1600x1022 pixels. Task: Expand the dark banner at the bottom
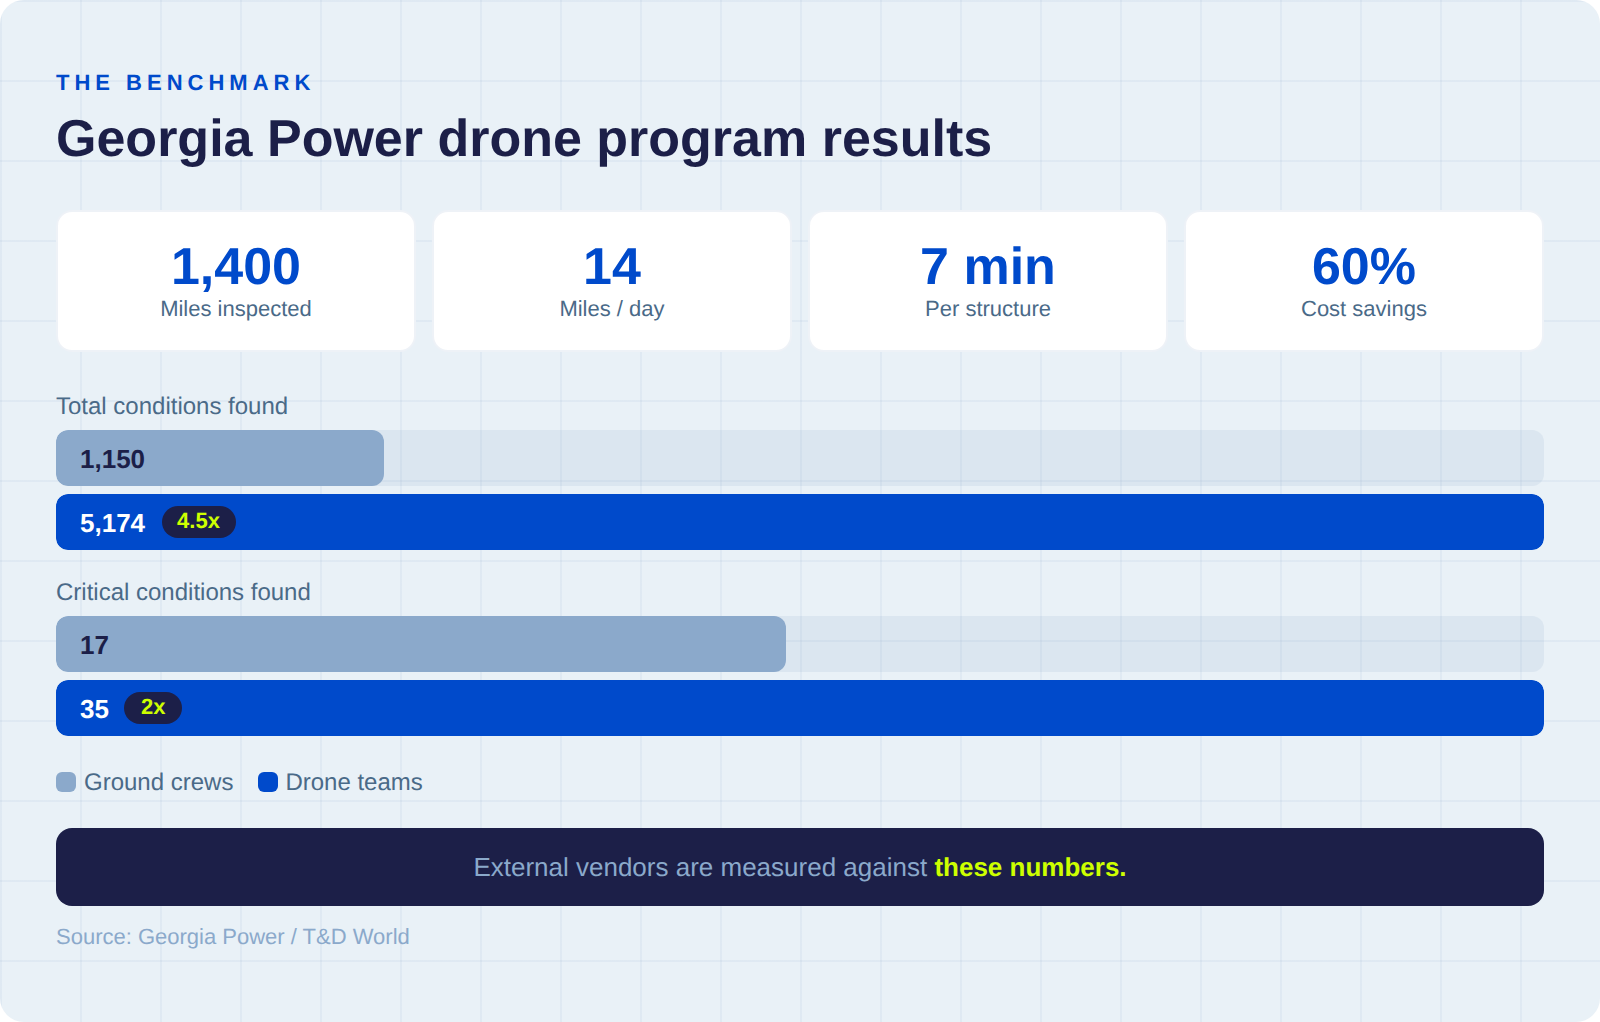pos(800,867)
